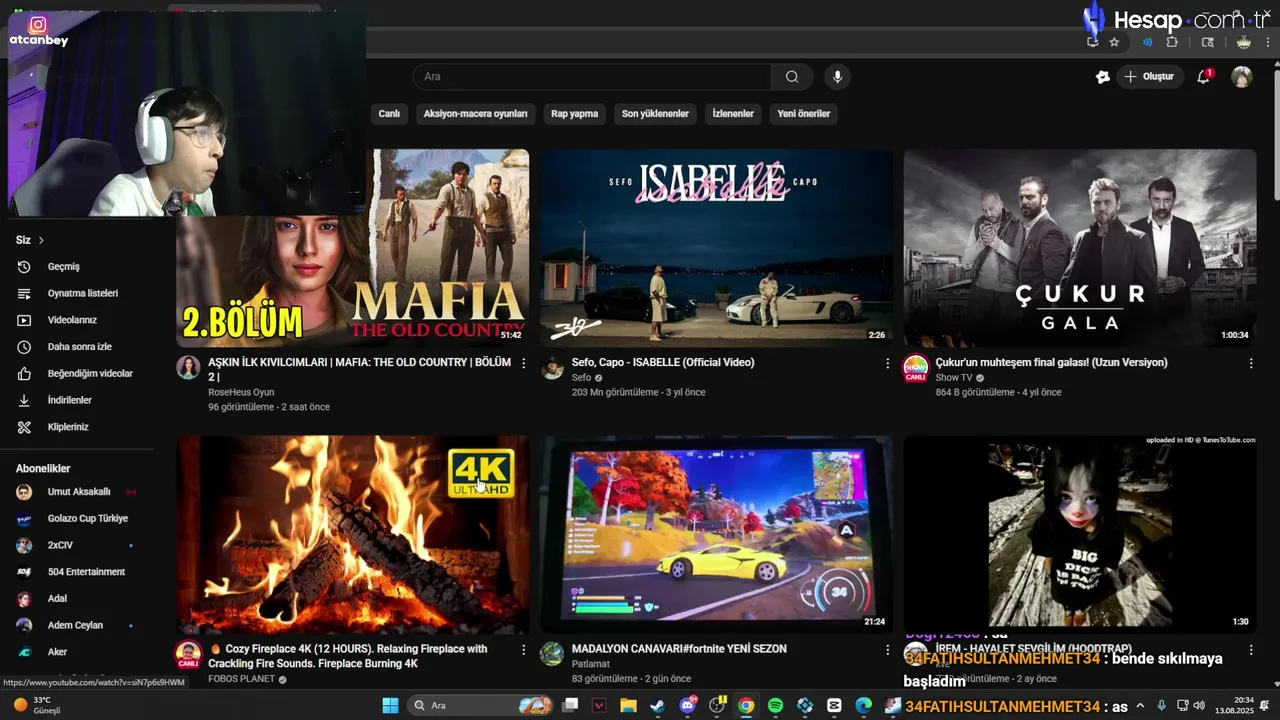
Task: Select the İzlenenler chip
Action: click(x=733, y=114)
